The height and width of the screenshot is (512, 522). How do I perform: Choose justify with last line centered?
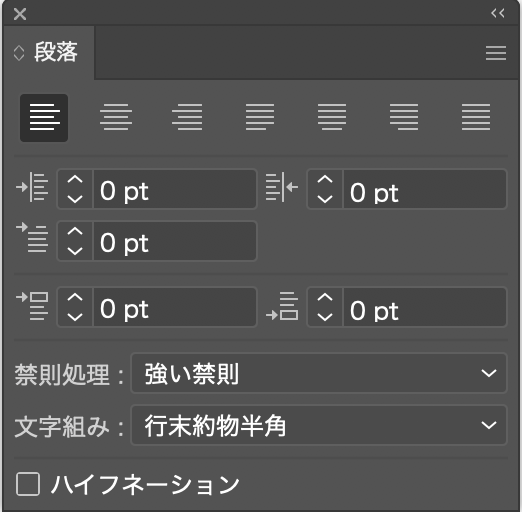[x=332, y=117]
